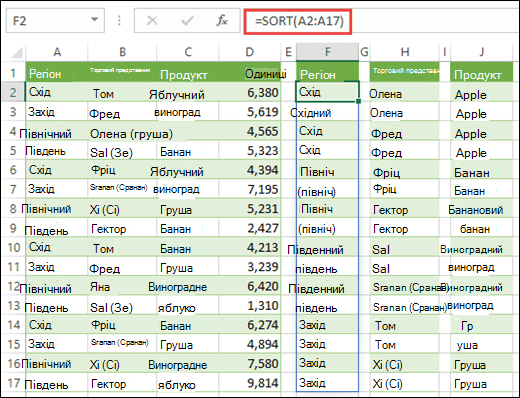The width and height of the screenshot is (520, 398).
Task: Open the Insert Function fx button
Action: pyautogui.click(x=222, y=21)
